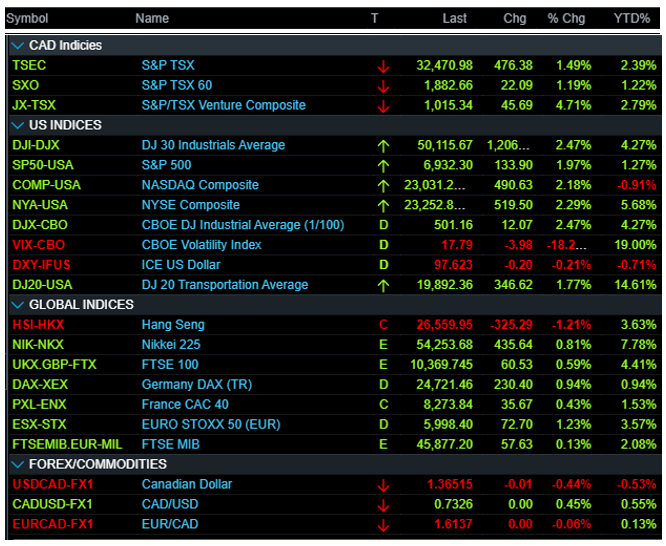Select the ESX-STX symbol

(x=39, y=425)
